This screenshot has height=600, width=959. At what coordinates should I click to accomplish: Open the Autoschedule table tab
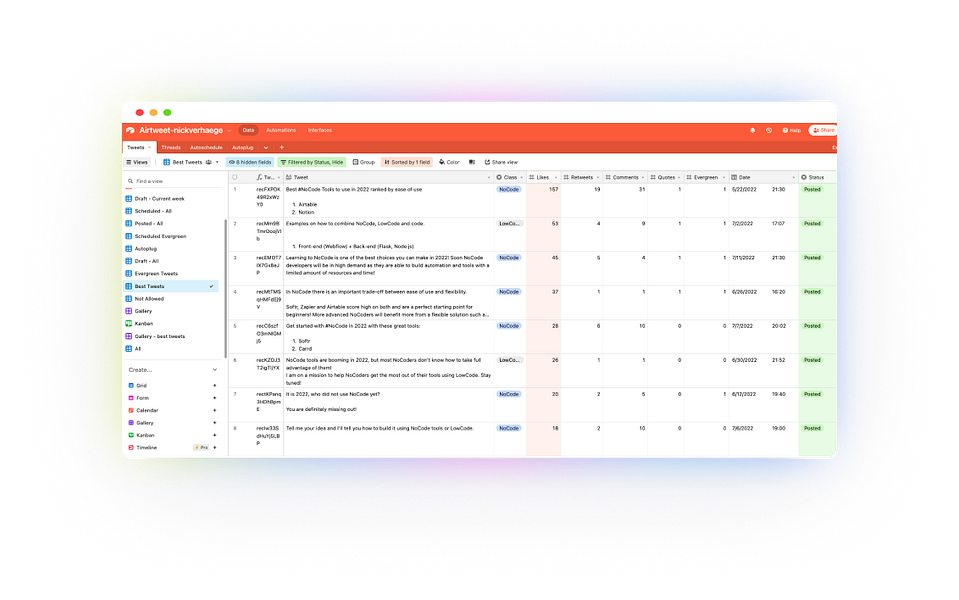206,147
